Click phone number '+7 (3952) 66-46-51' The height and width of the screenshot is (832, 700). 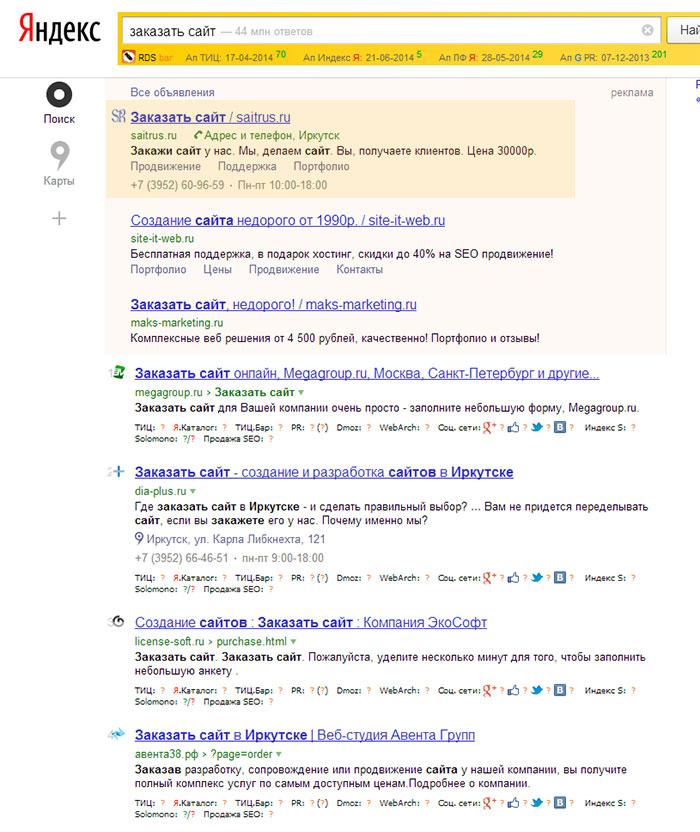tap(182, 558)
